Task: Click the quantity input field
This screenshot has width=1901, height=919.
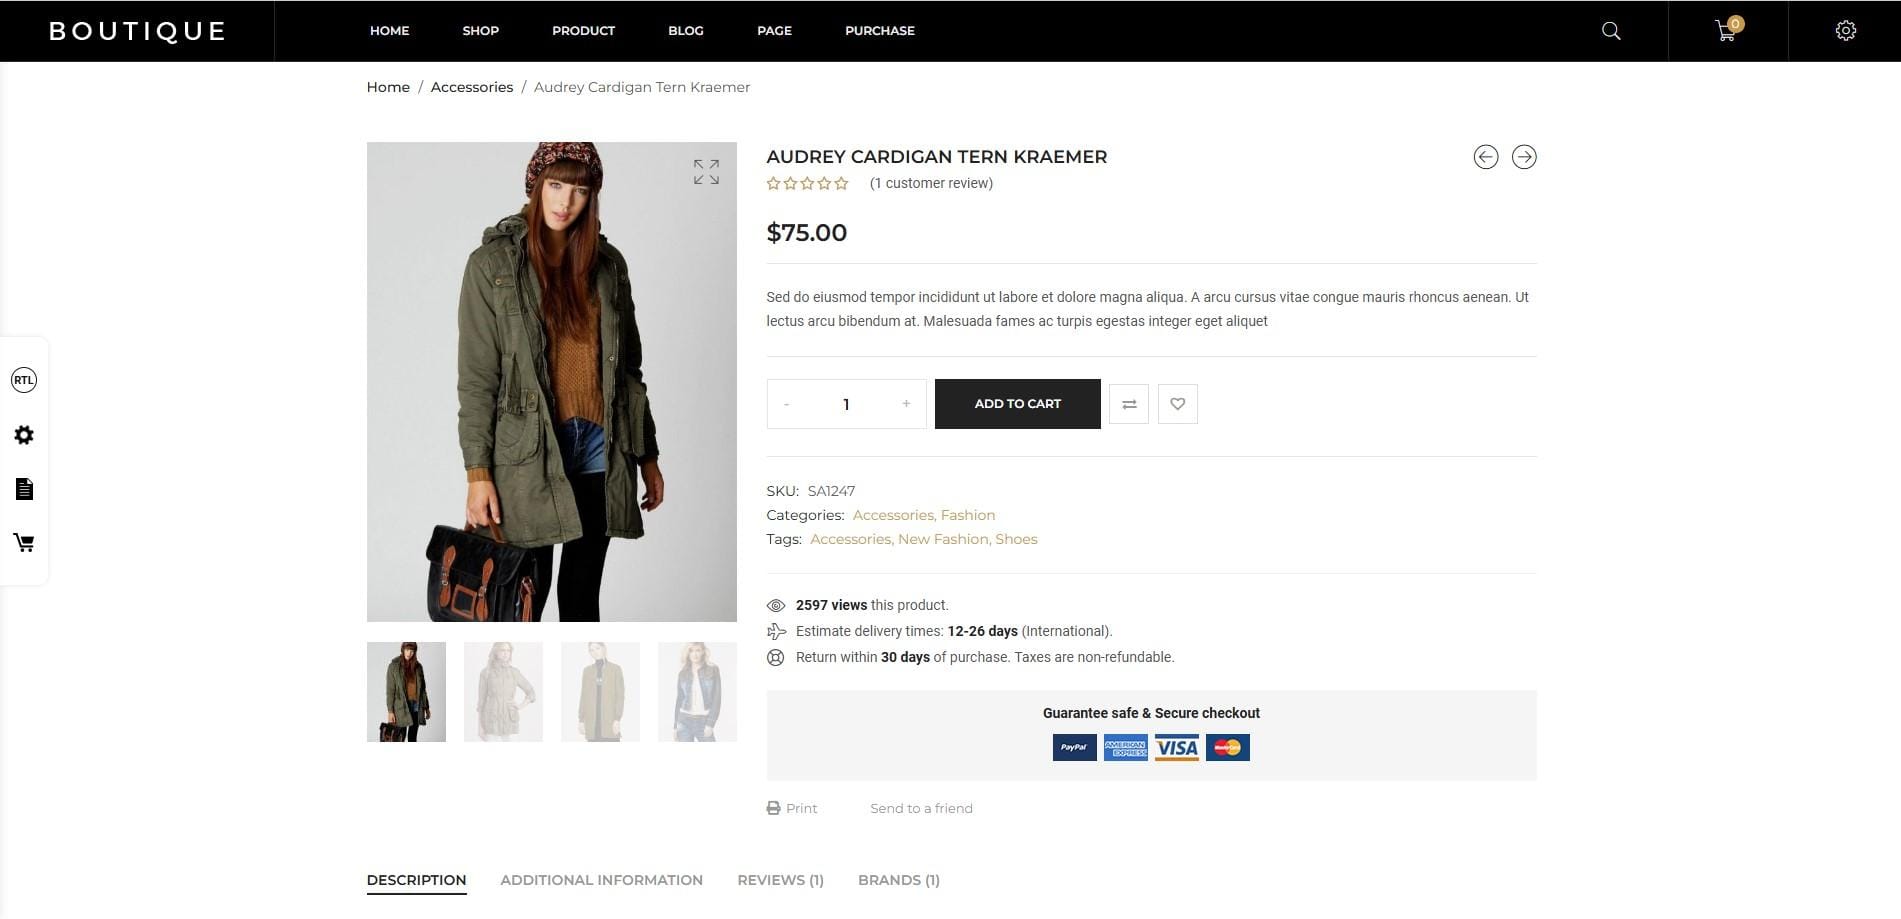Action: [846, 404]
